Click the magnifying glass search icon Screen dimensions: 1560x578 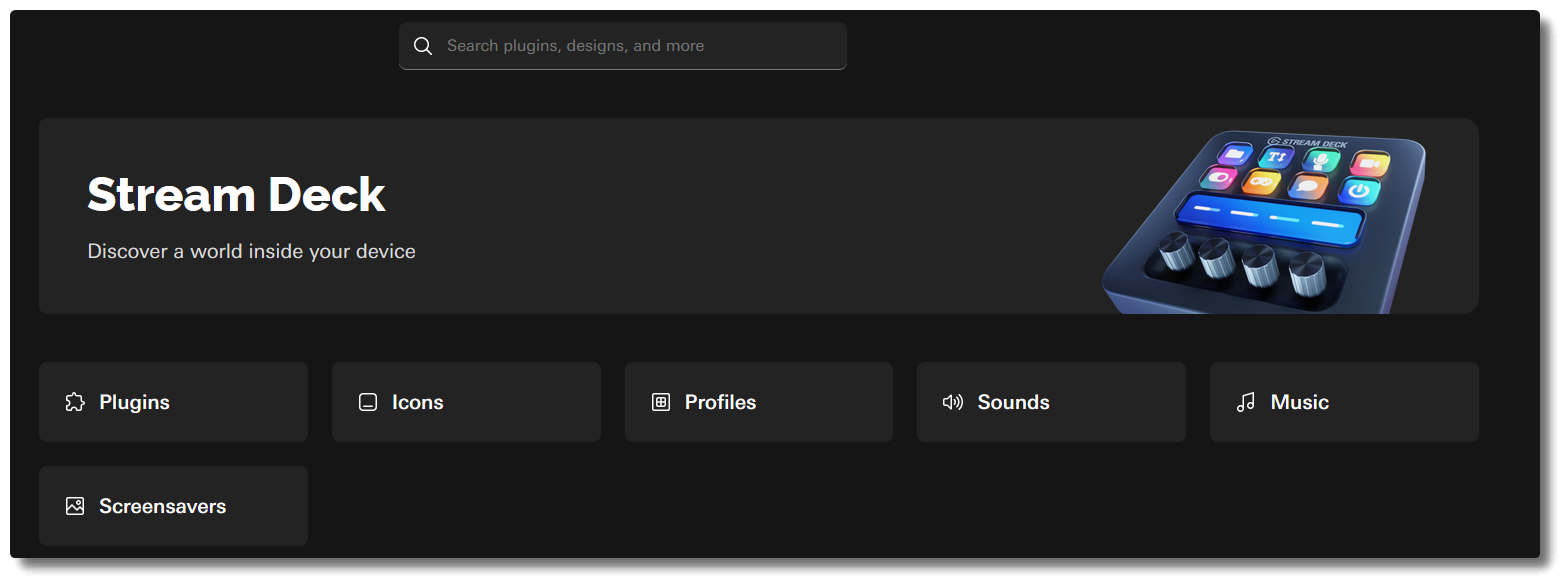422,45
